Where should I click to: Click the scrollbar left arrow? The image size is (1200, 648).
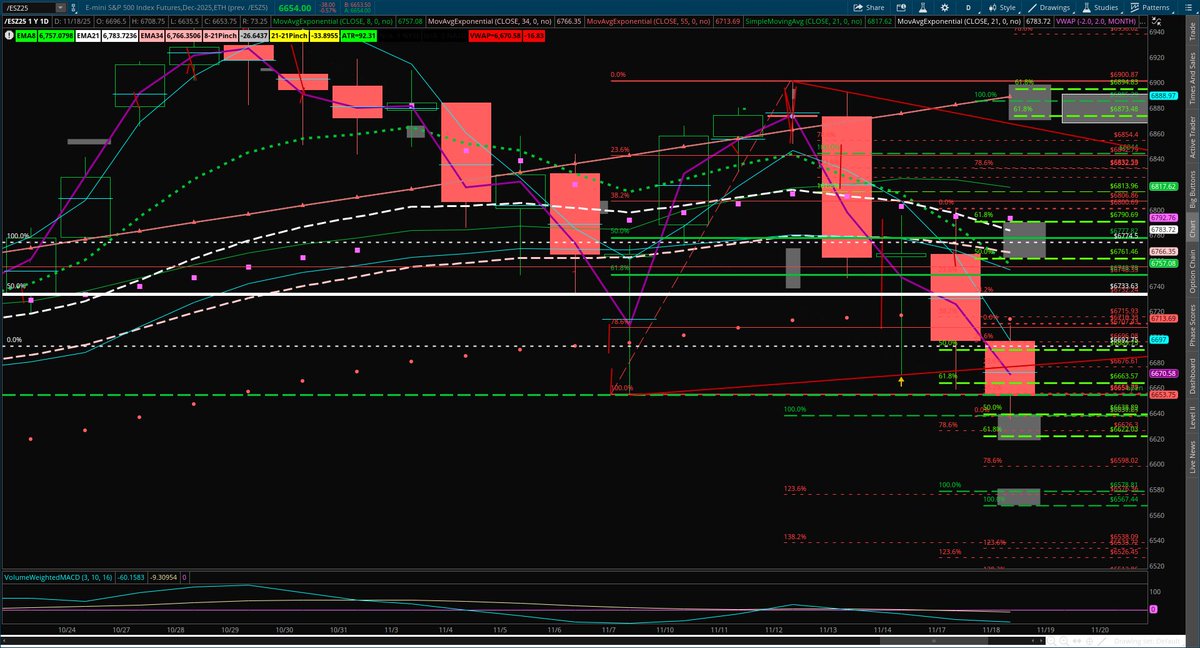point(1033,641)
